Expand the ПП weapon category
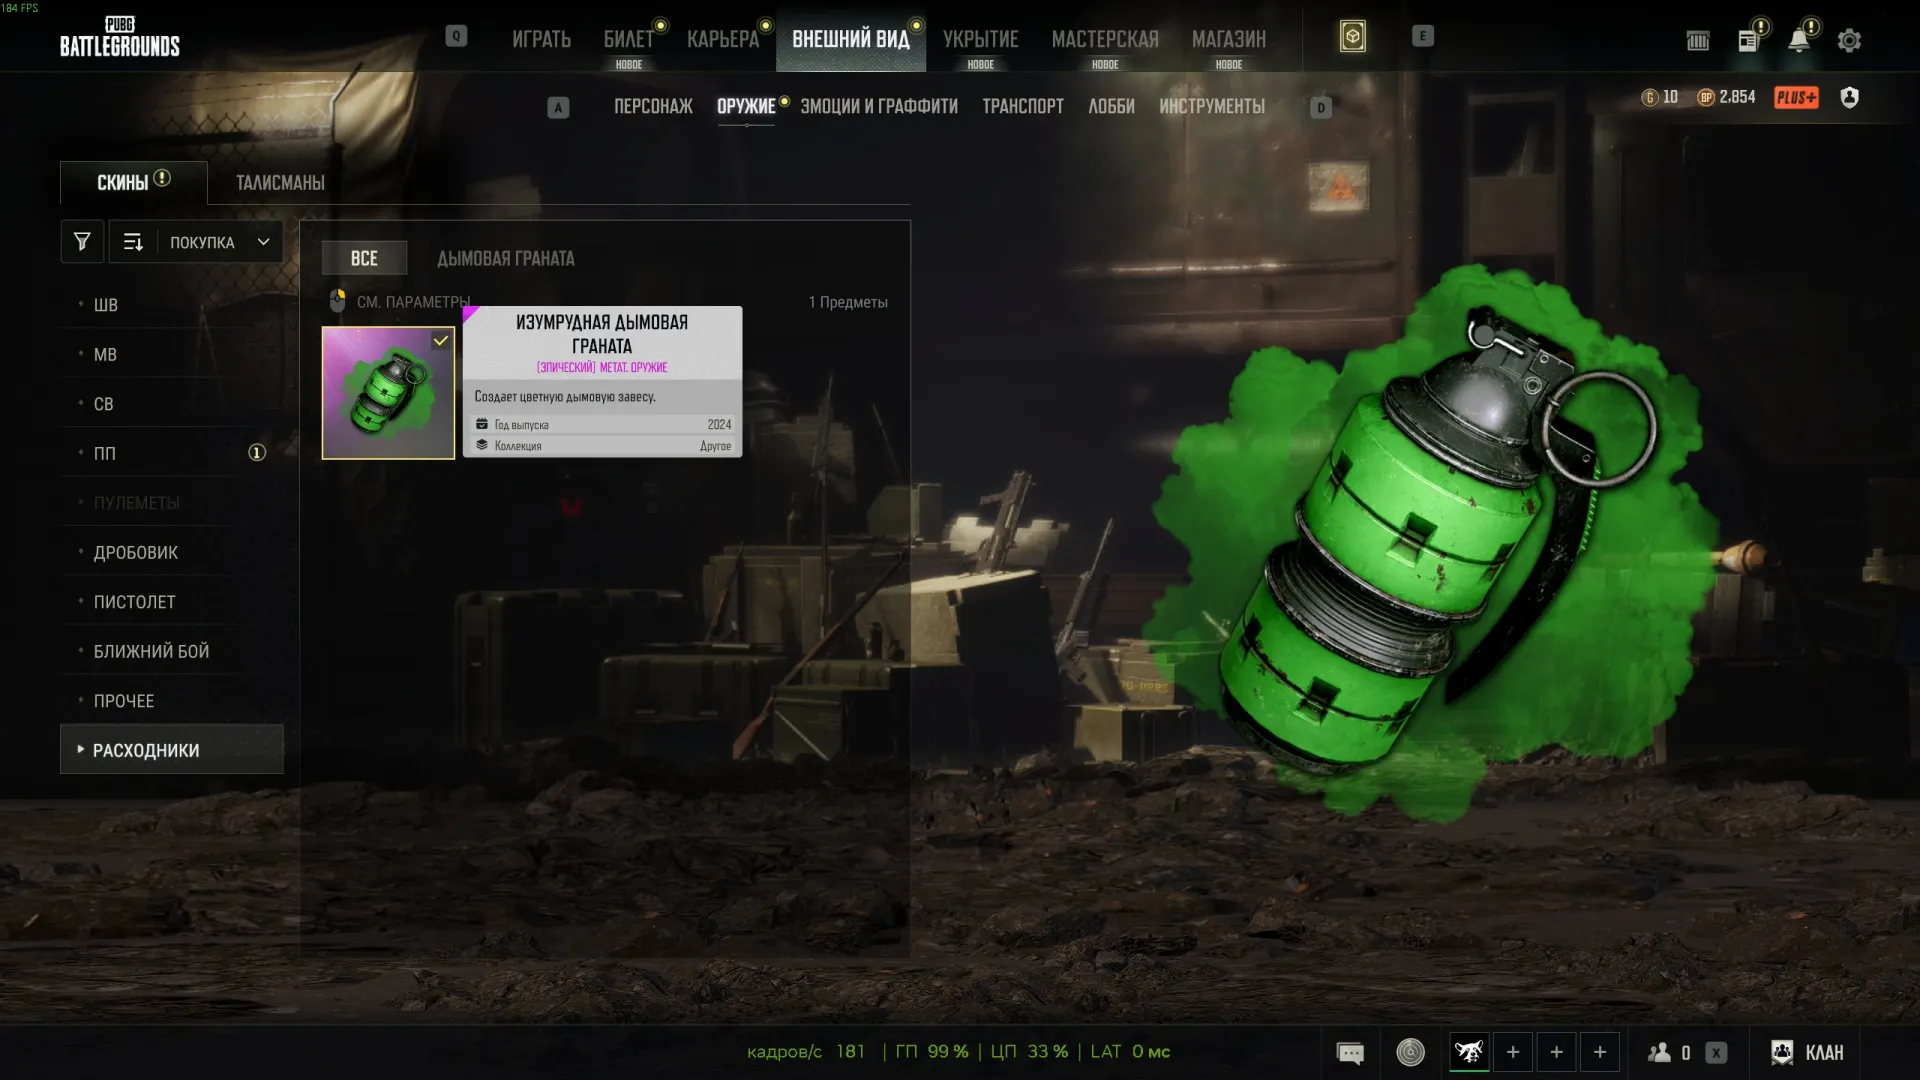Screen dimensions: 1920x1080 click(x=172, y=453)
